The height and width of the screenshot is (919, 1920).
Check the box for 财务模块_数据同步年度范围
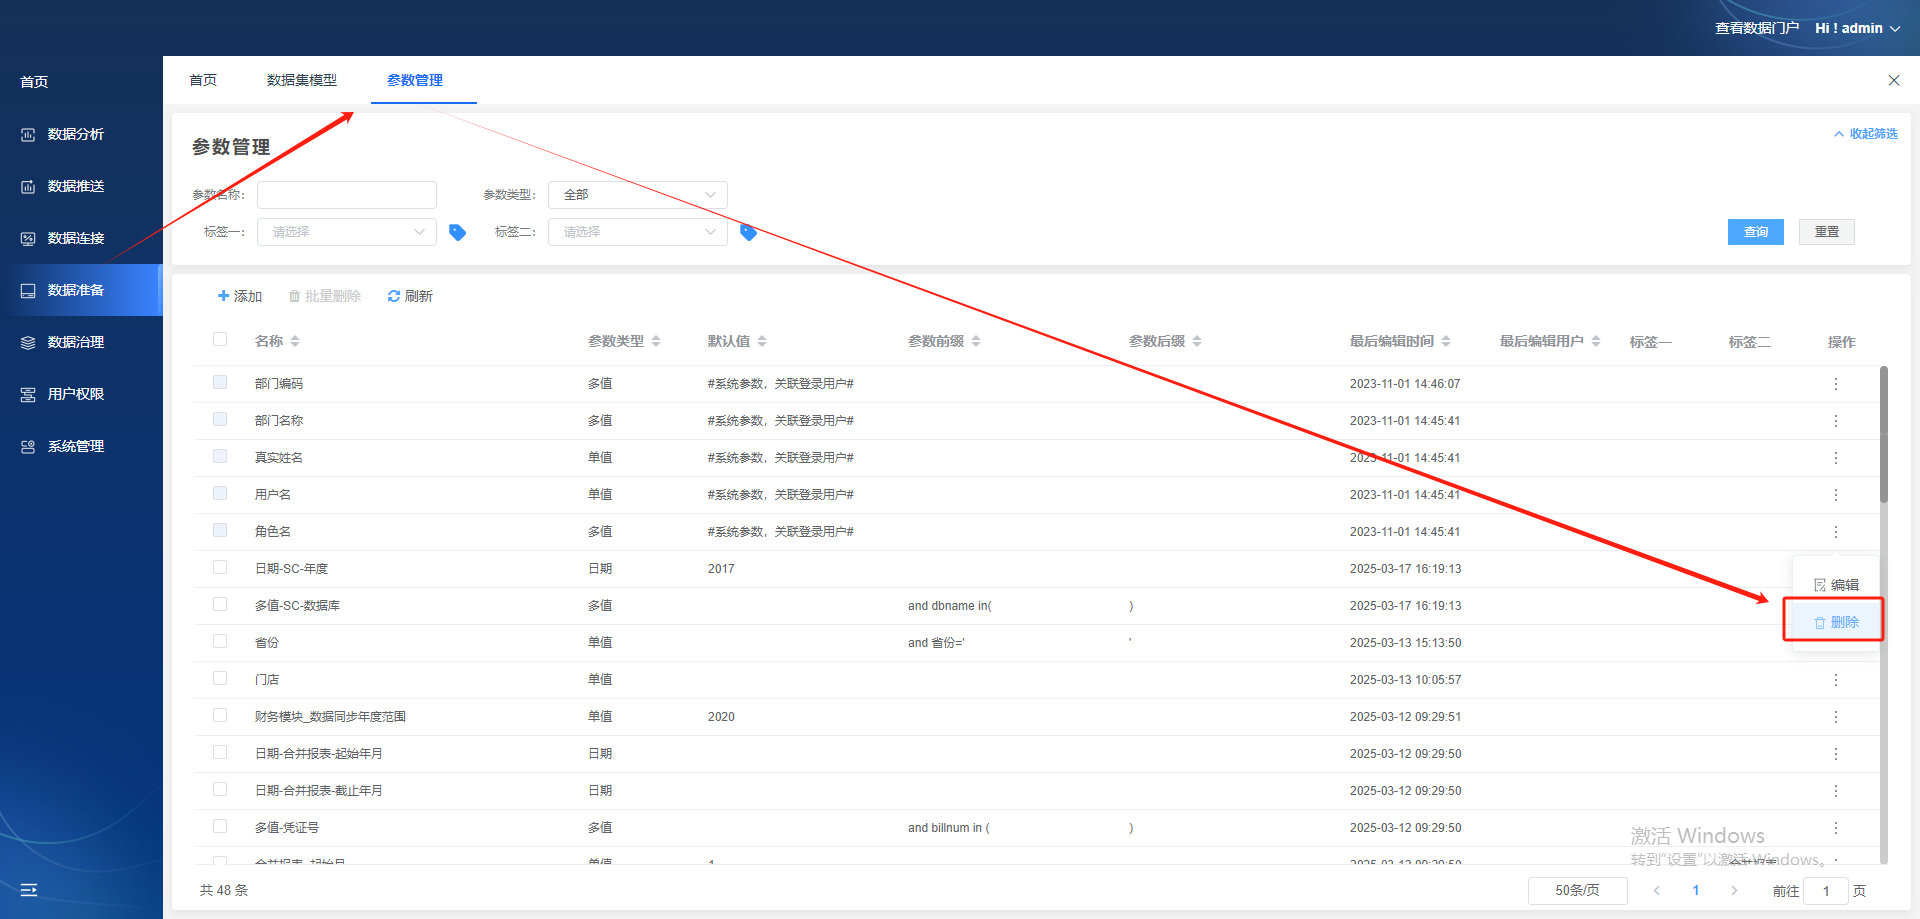[x=220, y=715]
